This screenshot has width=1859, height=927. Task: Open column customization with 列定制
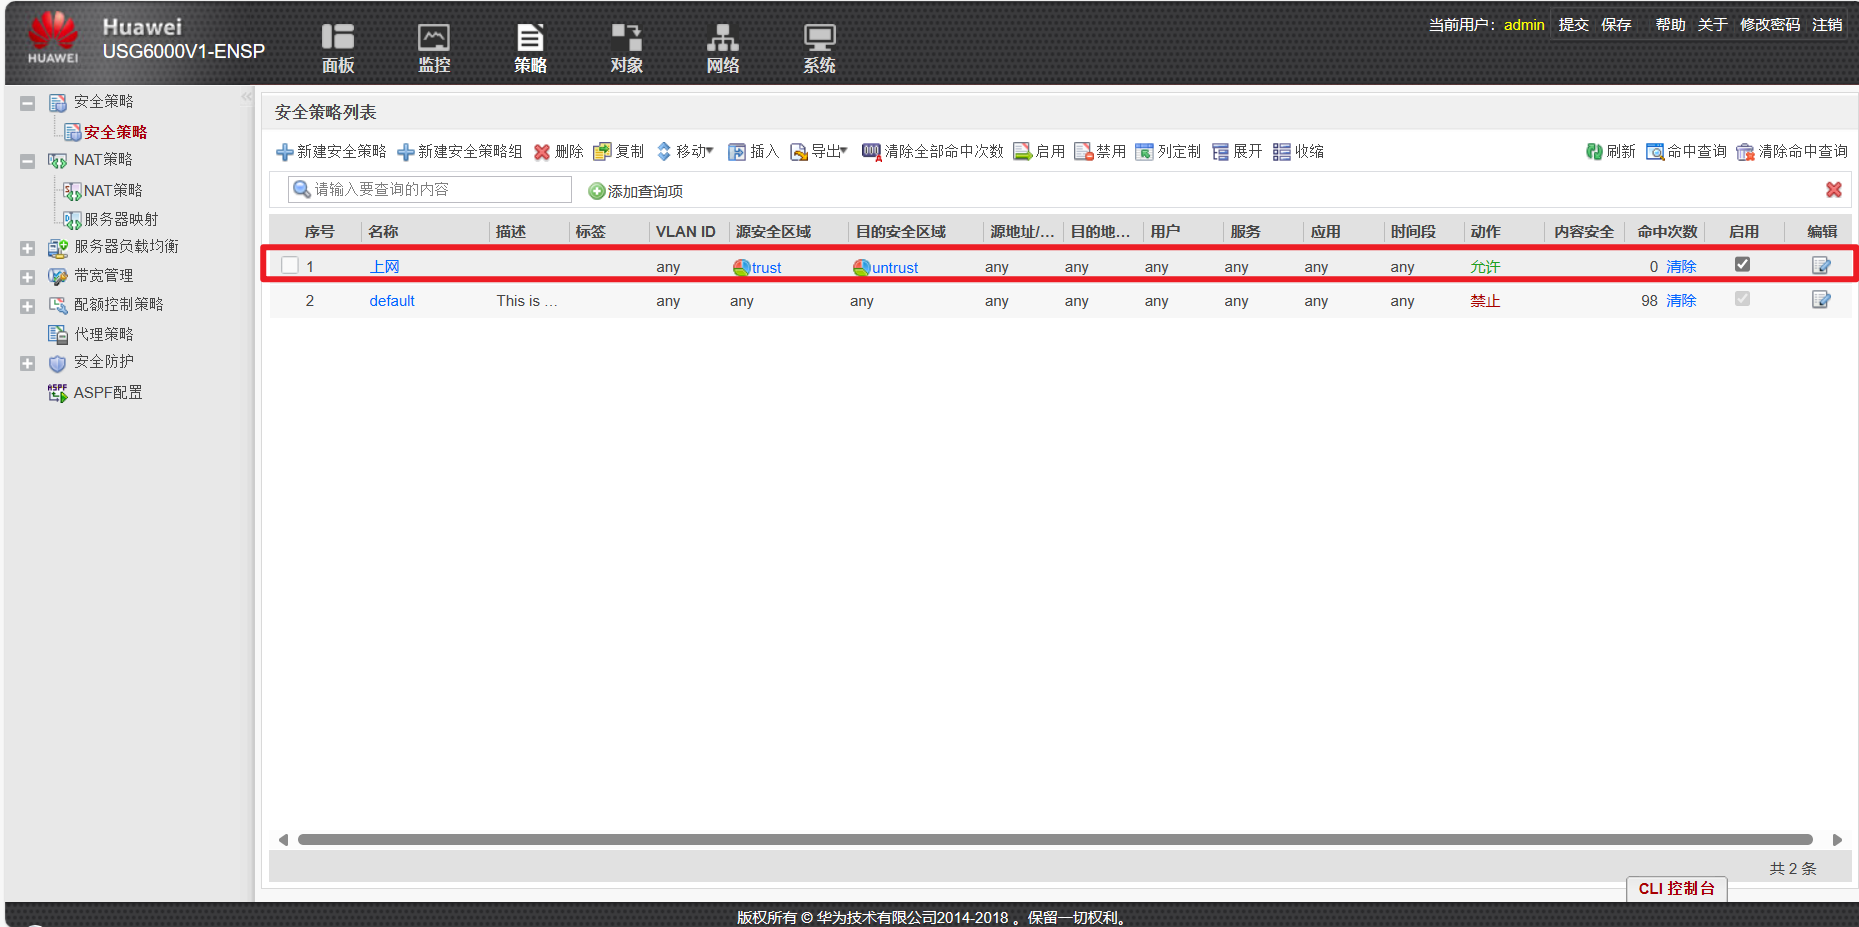click(1168, 151)
